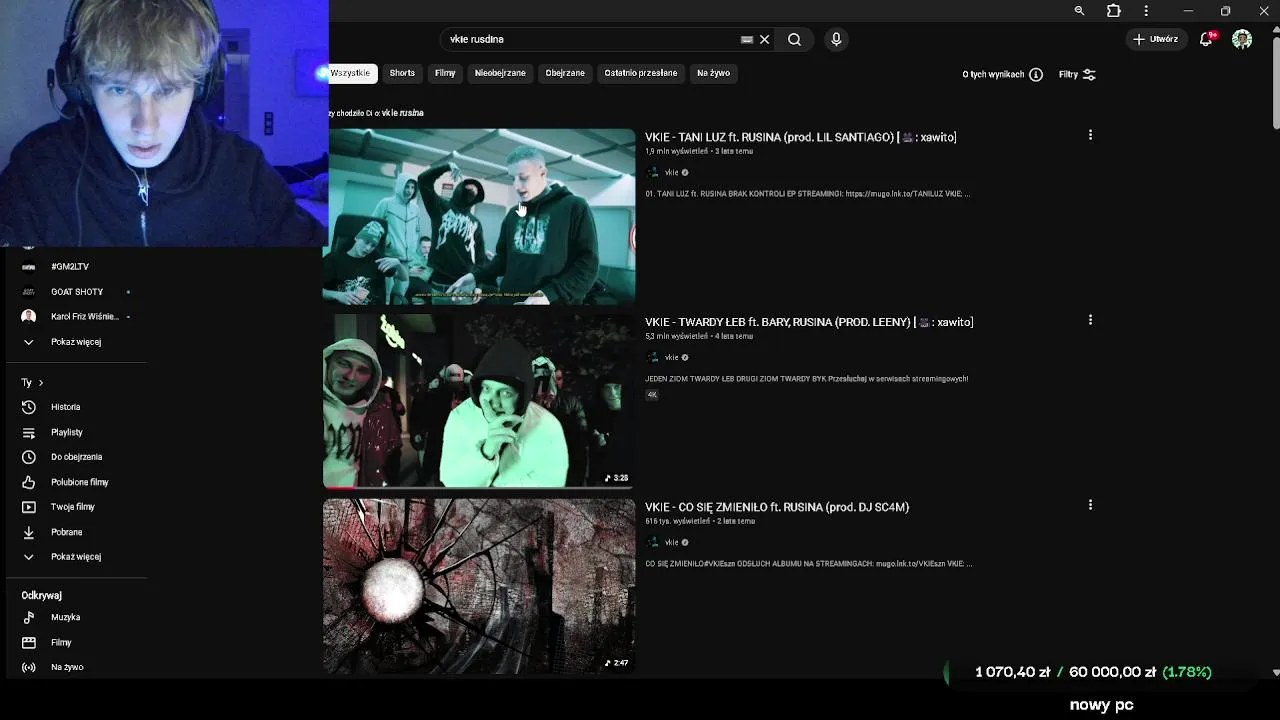1280x720 pixels.
Task: Open GOAT SHOTY subscription channel
Action: click(x=77, y=292)
